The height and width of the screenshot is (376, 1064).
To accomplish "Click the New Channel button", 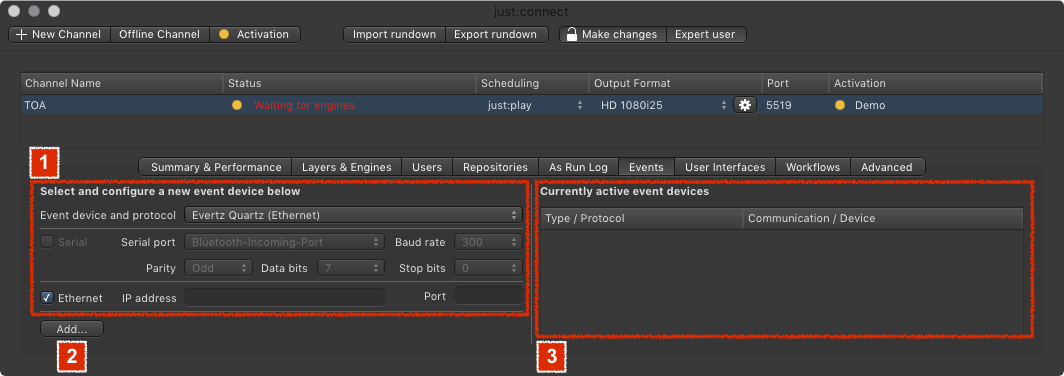I will point(60,34).
